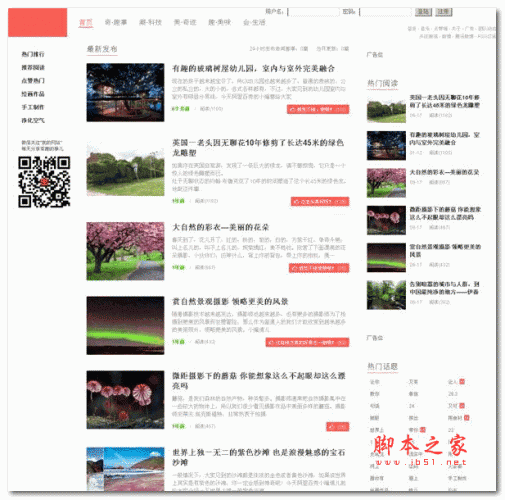Image resolution: width=505 pixels, height=500 pixels.
Task: Open the 手工制作 hot topic tag
Action: [457, 478]
